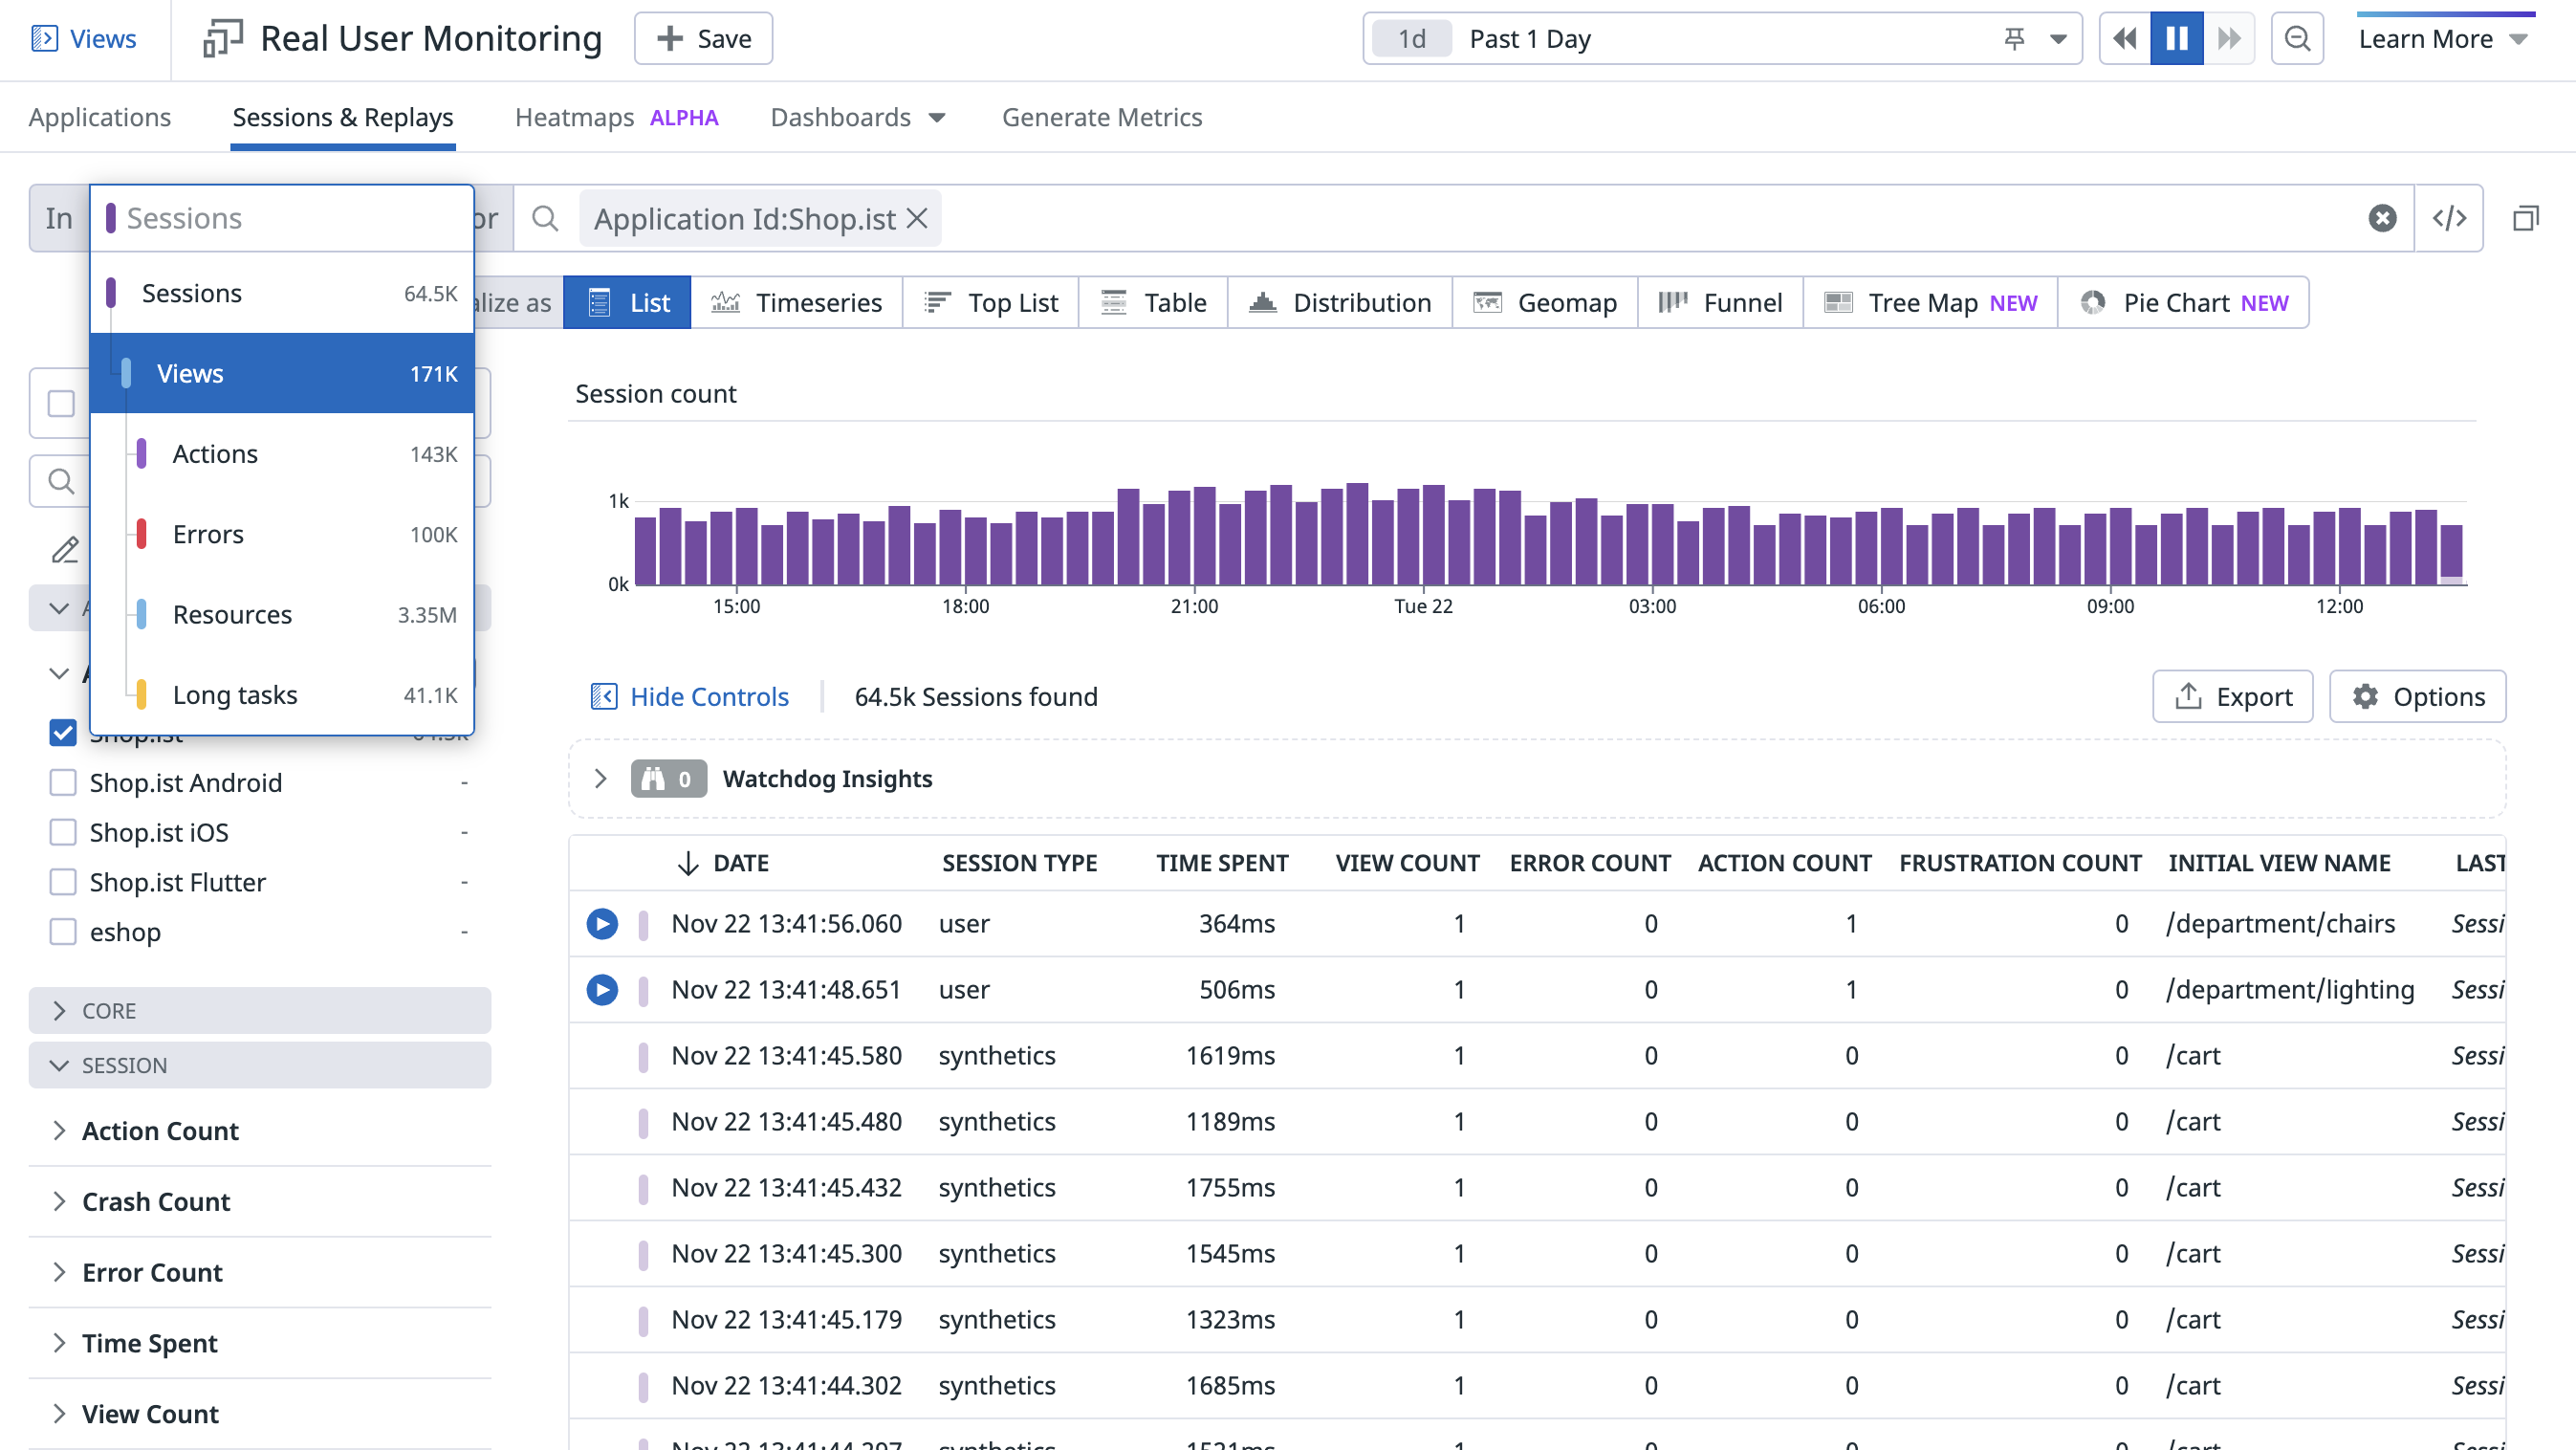Screen dimensions: 2576x1450
Task: Remove the Application Id:Shop.ist filter
Action: tap(917, 218)
